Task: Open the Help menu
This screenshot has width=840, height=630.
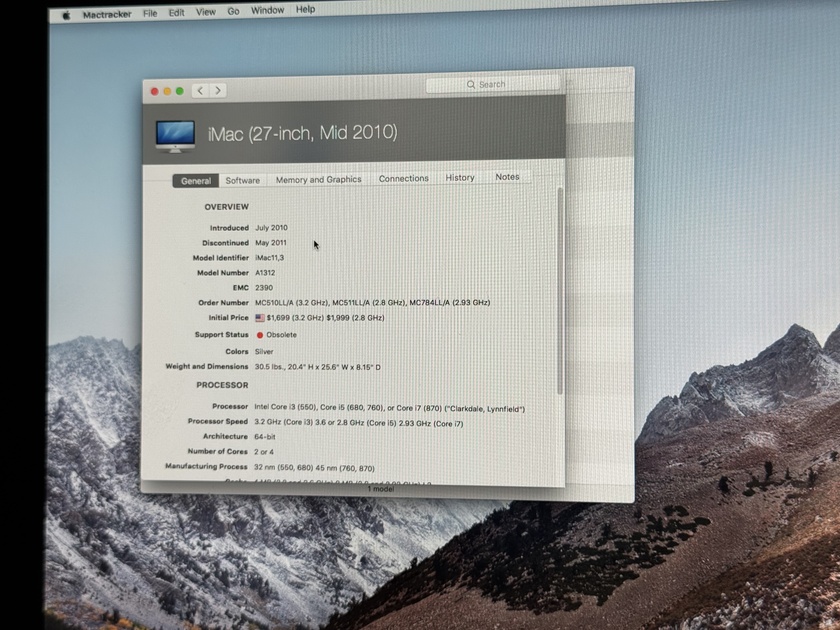Action: coord(305,9)
